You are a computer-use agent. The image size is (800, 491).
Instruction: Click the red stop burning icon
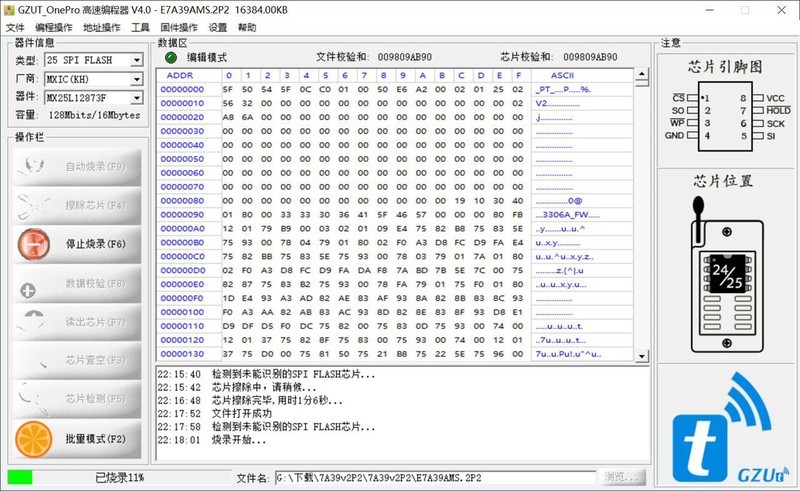[34, 244]
